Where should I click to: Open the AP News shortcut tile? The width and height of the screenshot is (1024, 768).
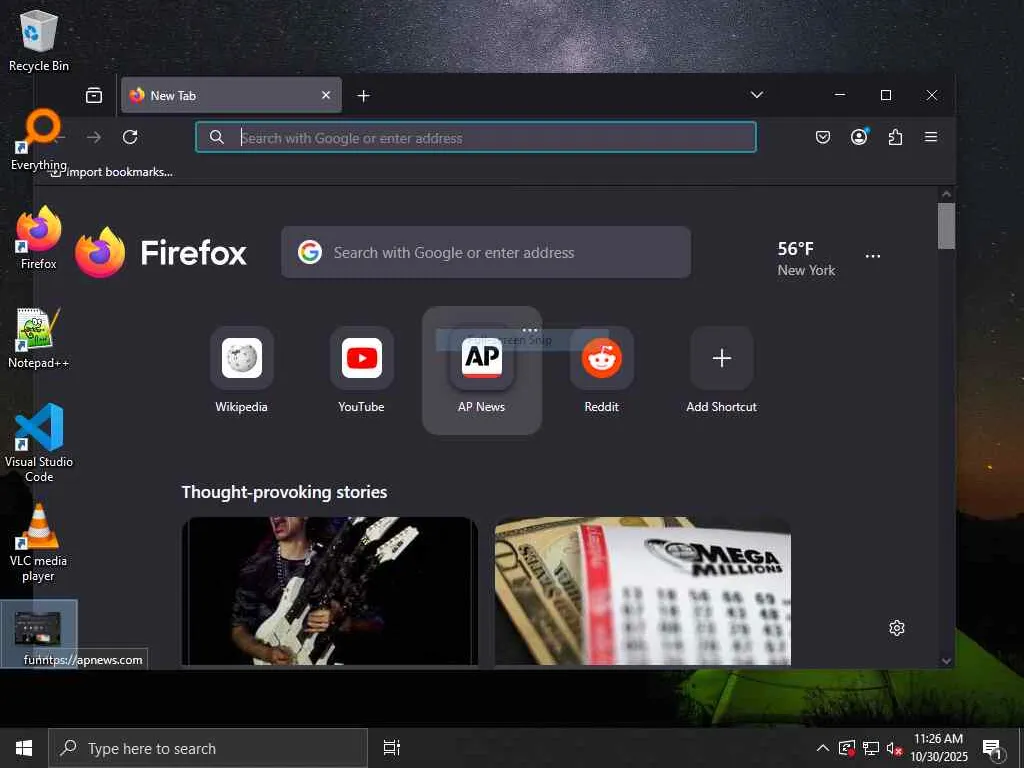tap(481, 371)
